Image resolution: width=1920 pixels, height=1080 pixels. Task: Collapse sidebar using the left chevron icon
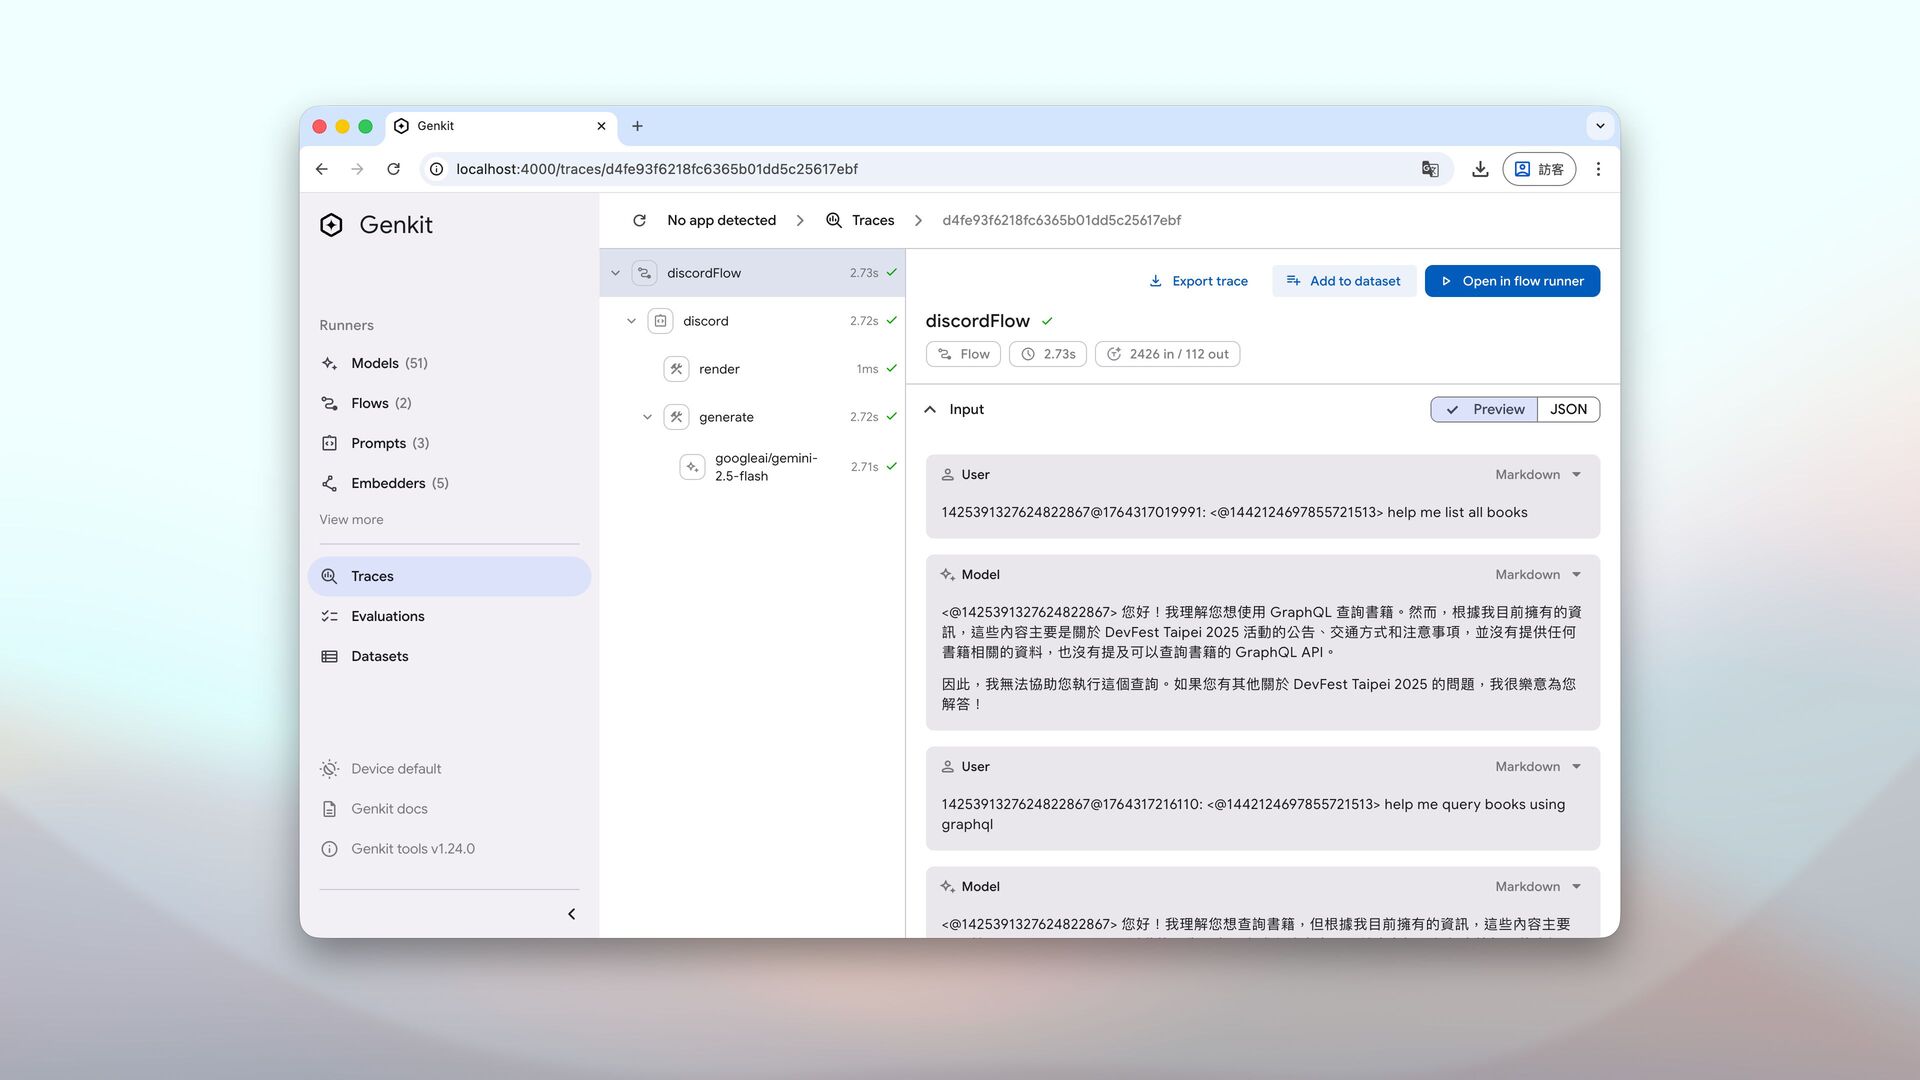pos(572,914)
